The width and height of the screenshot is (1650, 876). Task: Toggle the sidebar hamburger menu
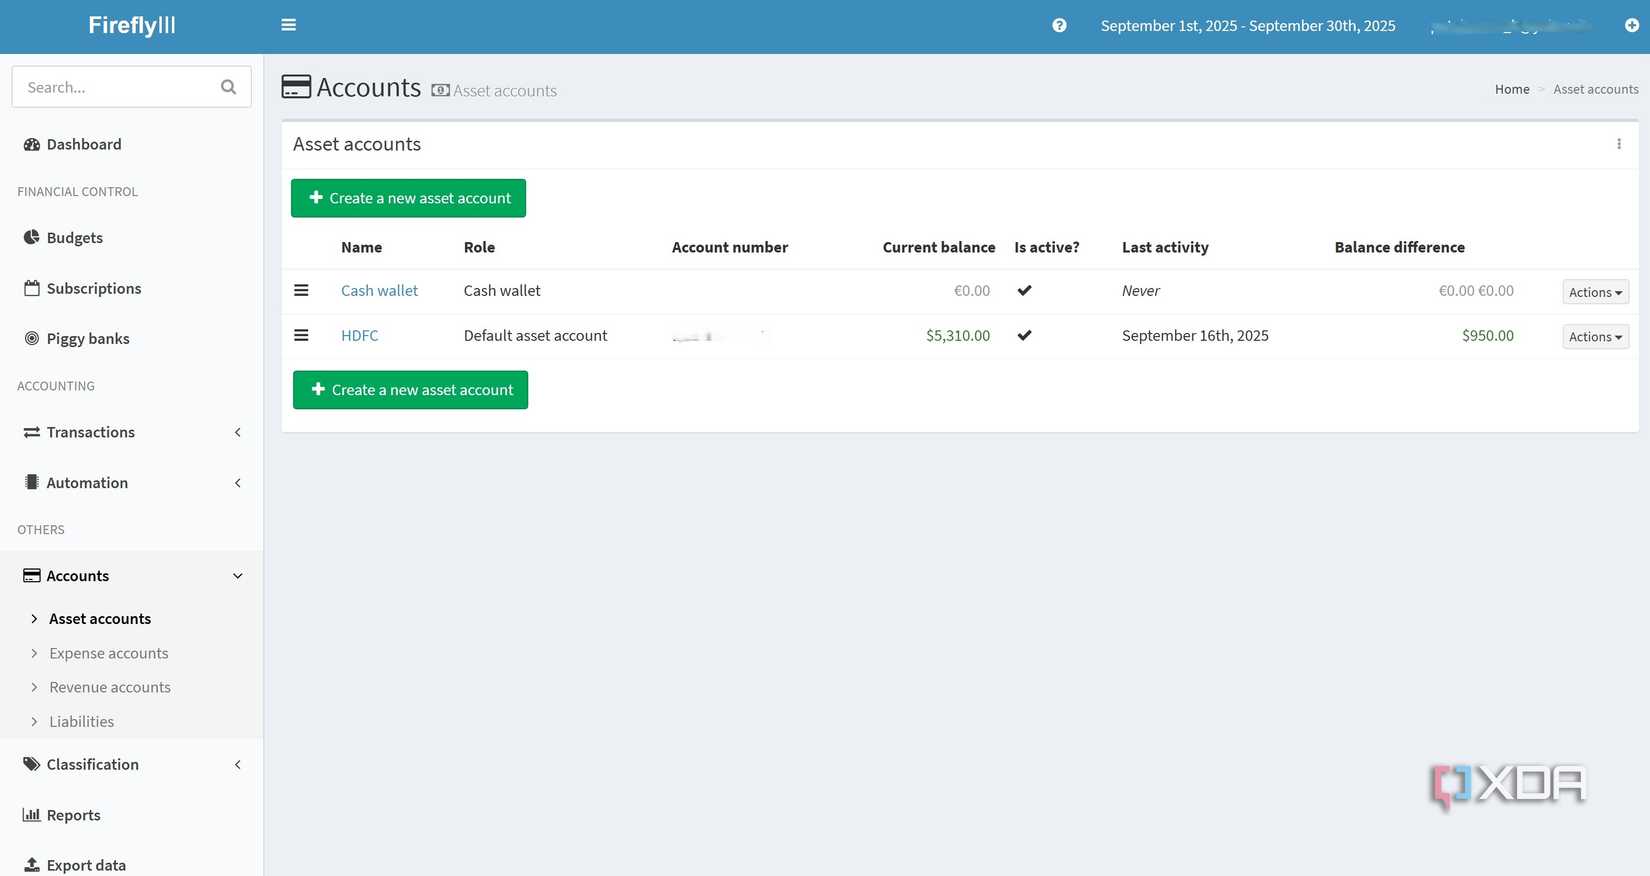pyautogui.click(x=289, y=25)
